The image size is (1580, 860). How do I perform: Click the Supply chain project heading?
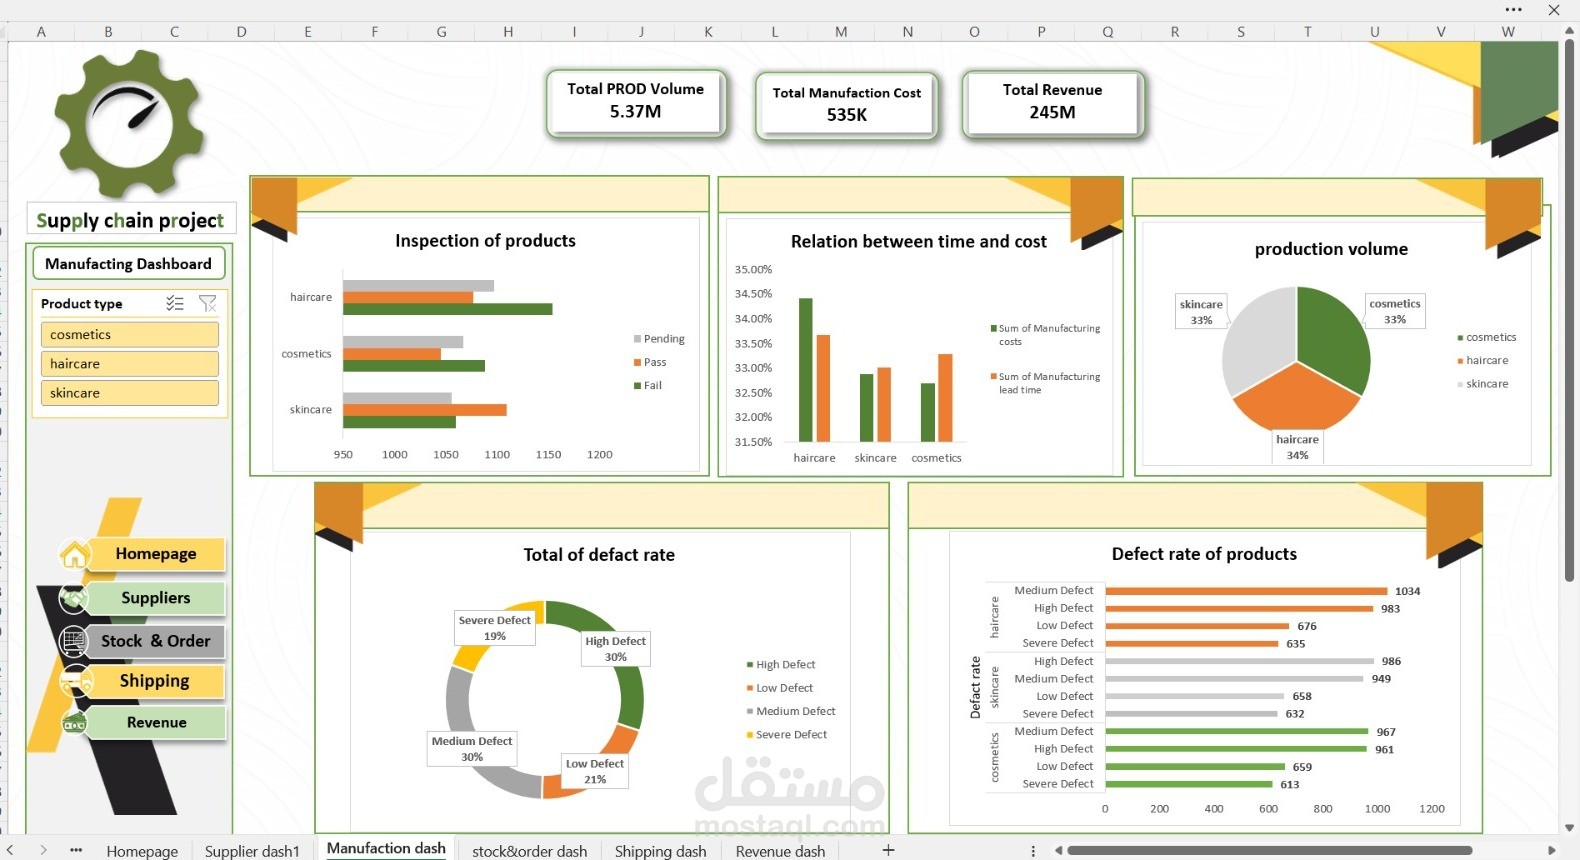pos(130,220)
